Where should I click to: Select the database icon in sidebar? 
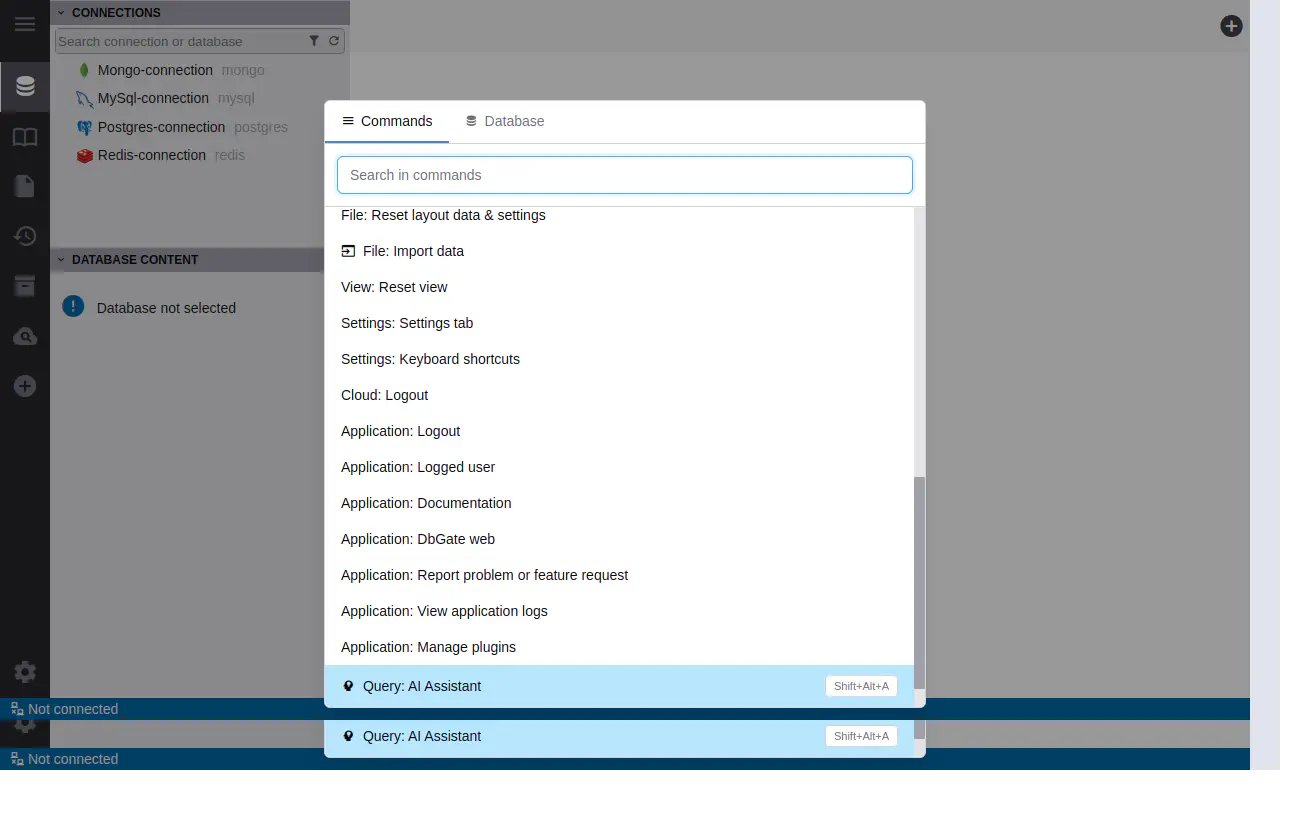pos(25,87)
